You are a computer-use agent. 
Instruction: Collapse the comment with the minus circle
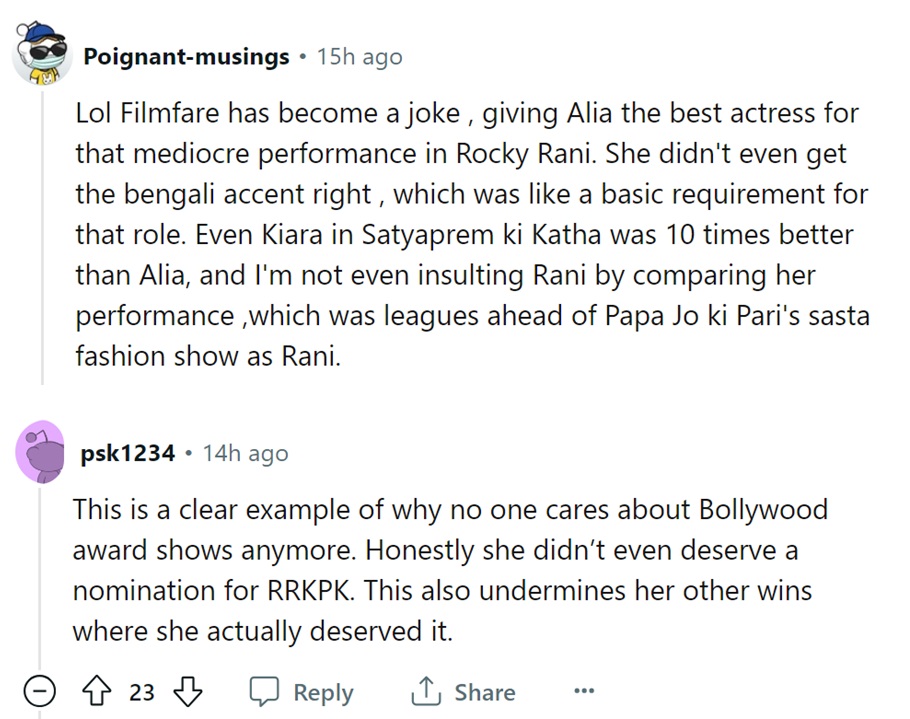(41, 692)
